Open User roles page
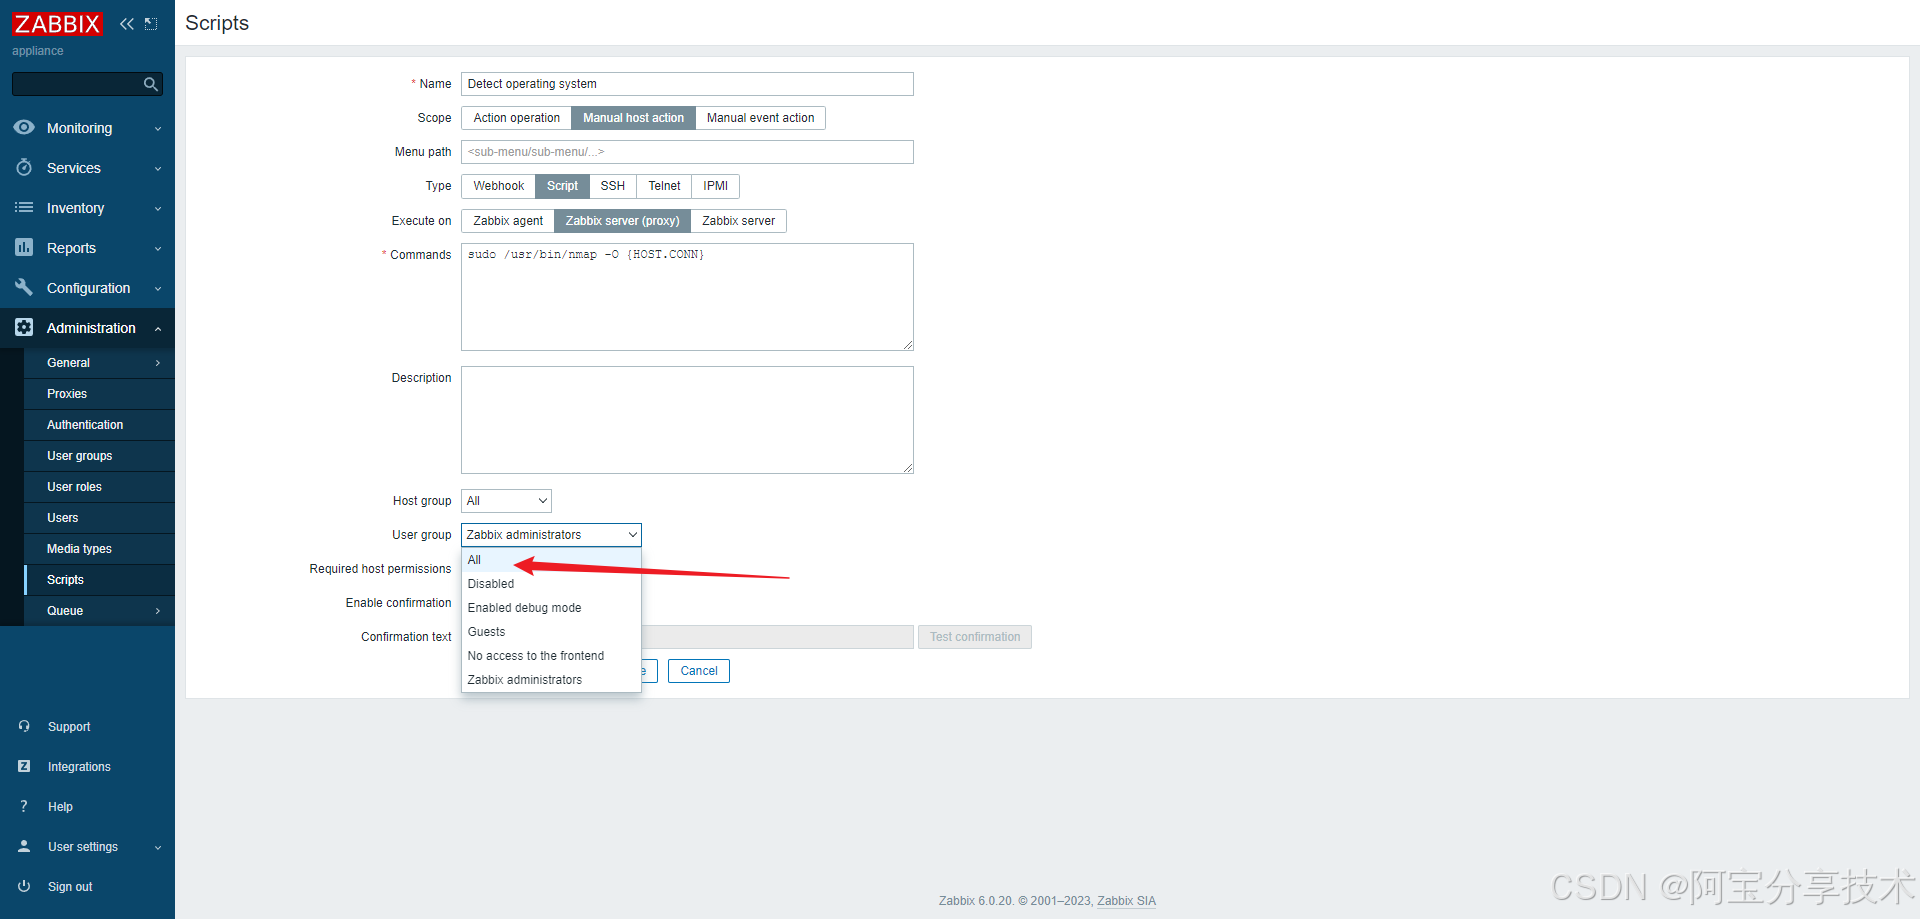Viewport: 1920px width, 919px height. 99,487
